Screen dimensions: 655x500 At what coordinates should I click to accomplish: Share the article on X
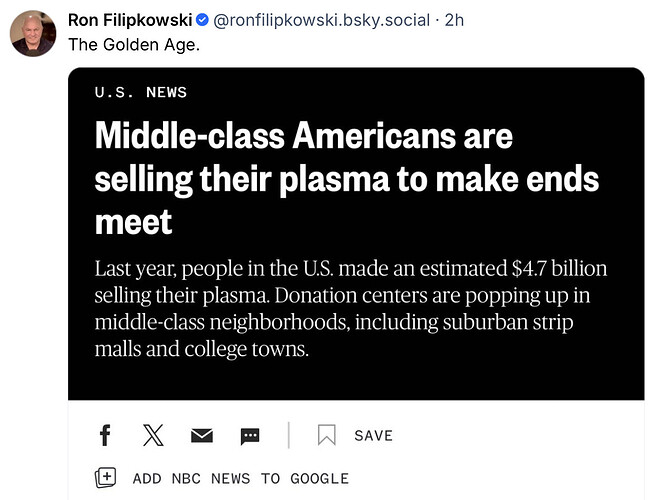click(x=153, y=435)
